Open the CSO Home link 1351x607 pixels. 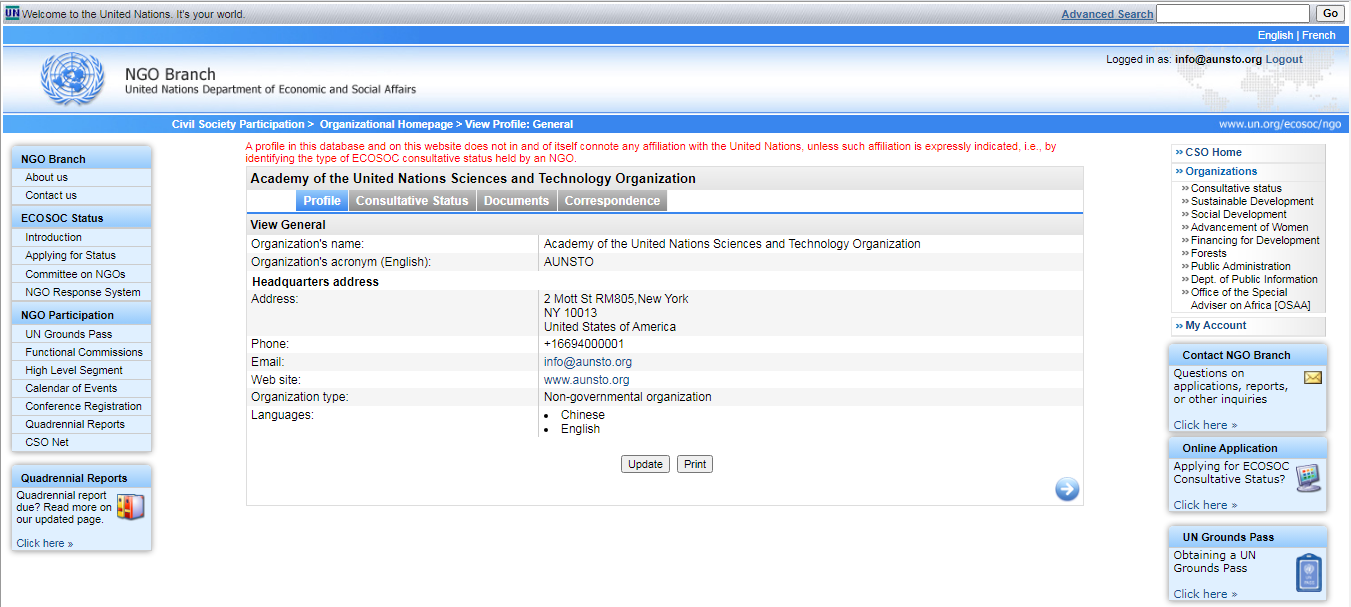click(1213, 152)
